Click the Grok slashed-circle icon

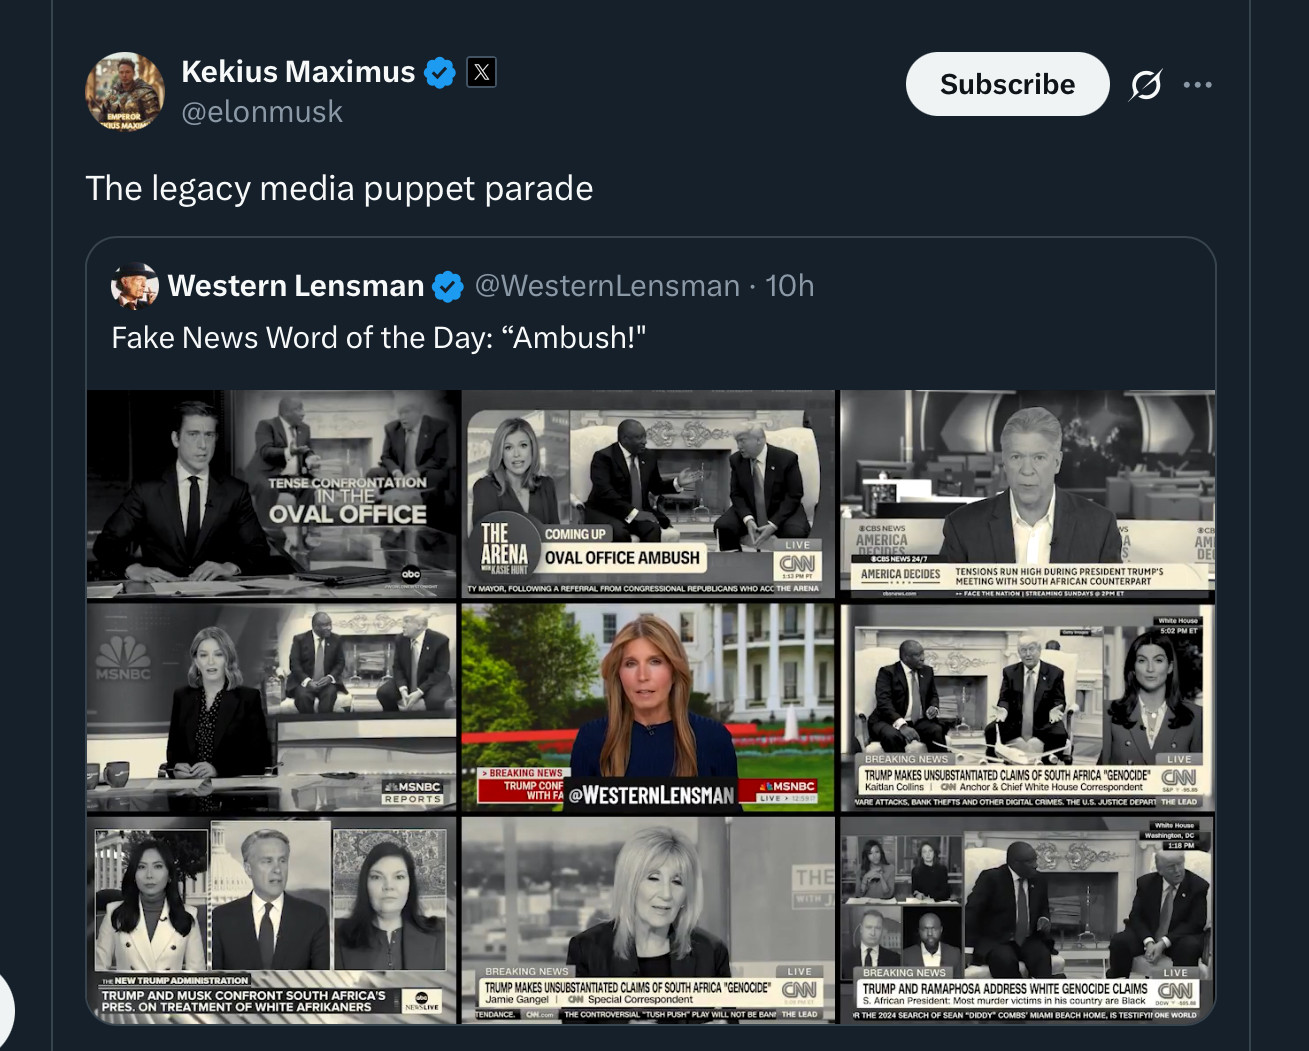[1145, 85]
